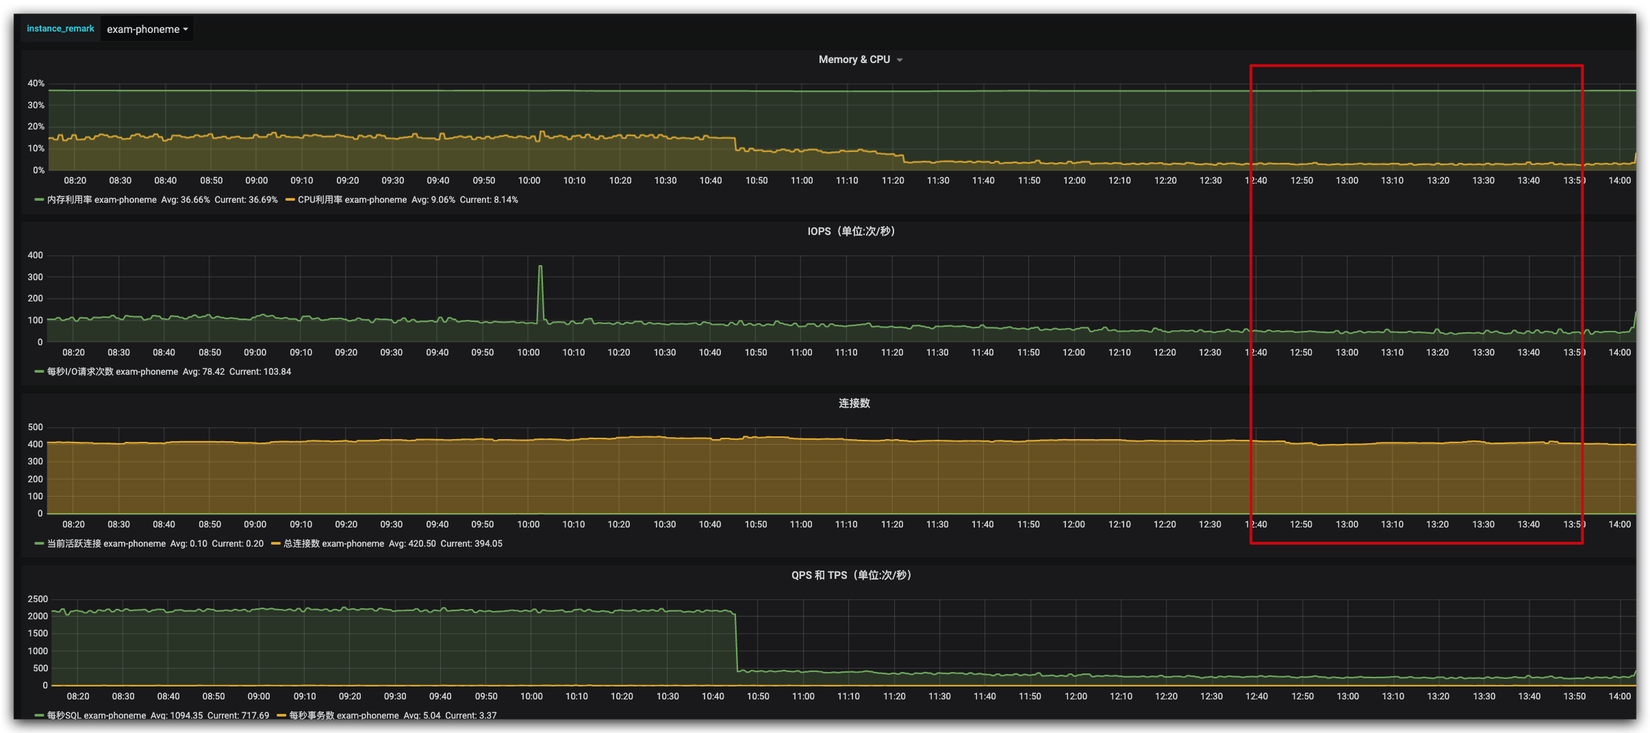The width and height of the screenshot is (1650, 733).
Task: Click the IOPS panel title
Action: (851, 232)
